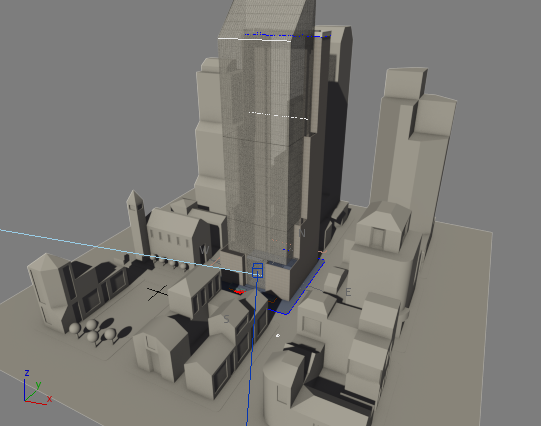Select the blue dashed line atop tower
Screen dimensions: 541x426
[x=287, y=35]
